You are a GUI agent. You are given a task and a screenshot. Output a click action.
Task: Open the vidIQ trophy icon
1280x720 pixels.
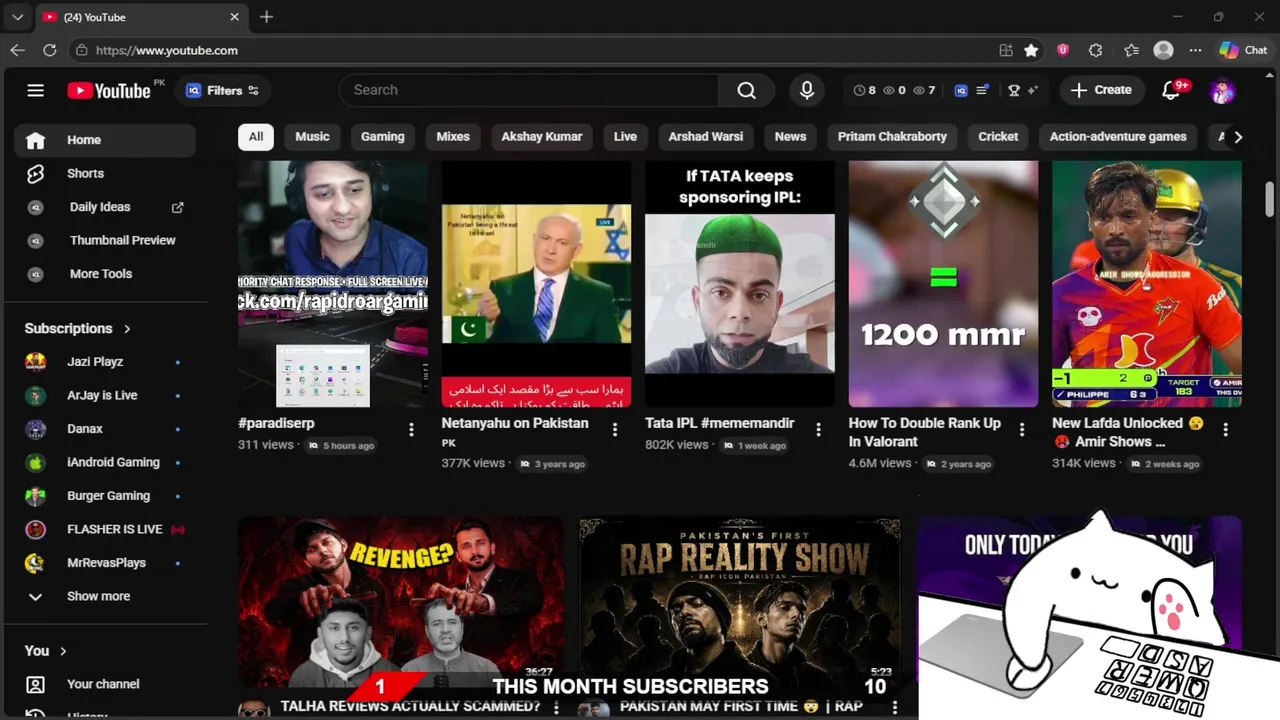[1014, 90]
